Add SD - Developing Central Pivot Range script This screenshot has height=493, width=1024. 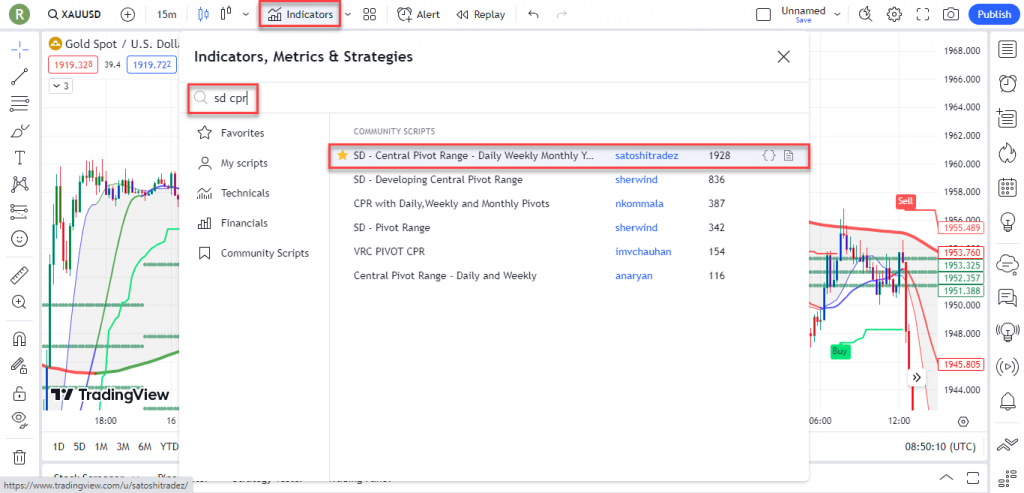point(569,180)
